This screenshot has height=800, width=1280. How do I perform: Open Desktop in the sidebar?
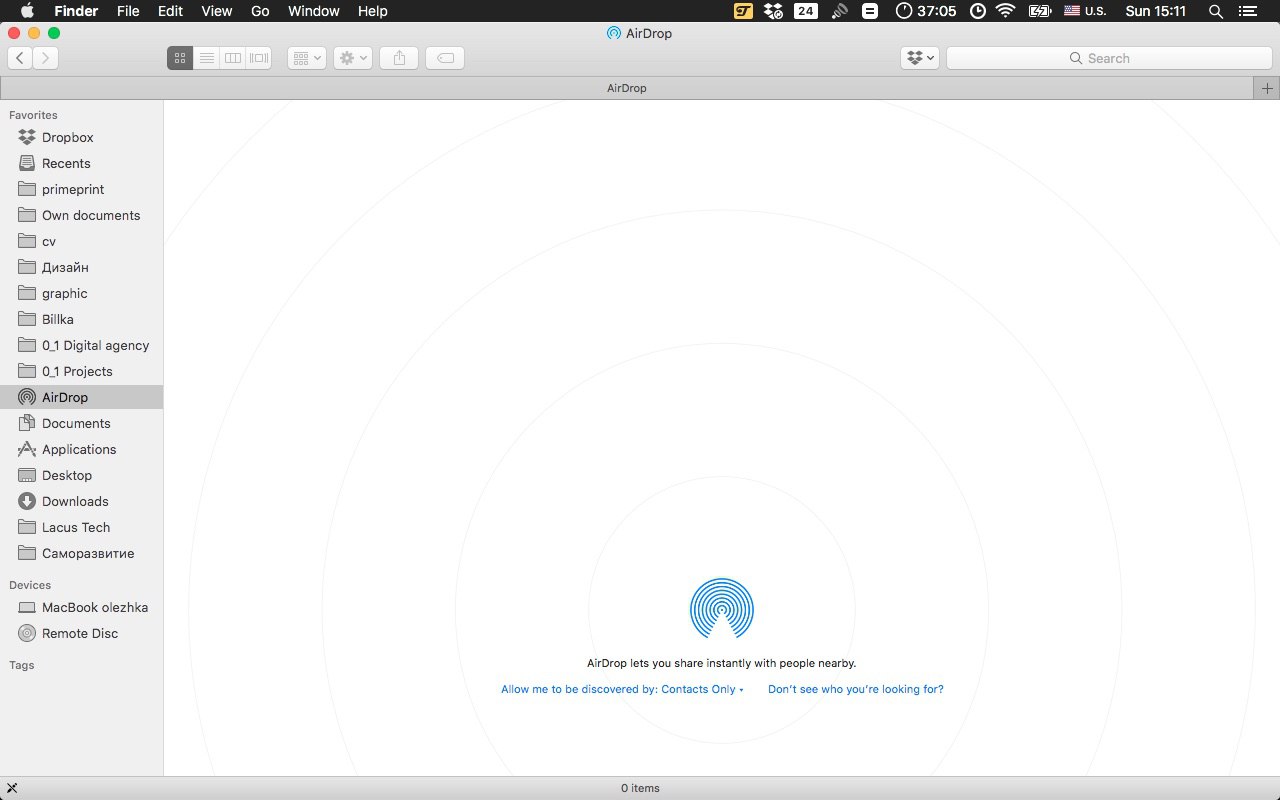pos(81,475)
